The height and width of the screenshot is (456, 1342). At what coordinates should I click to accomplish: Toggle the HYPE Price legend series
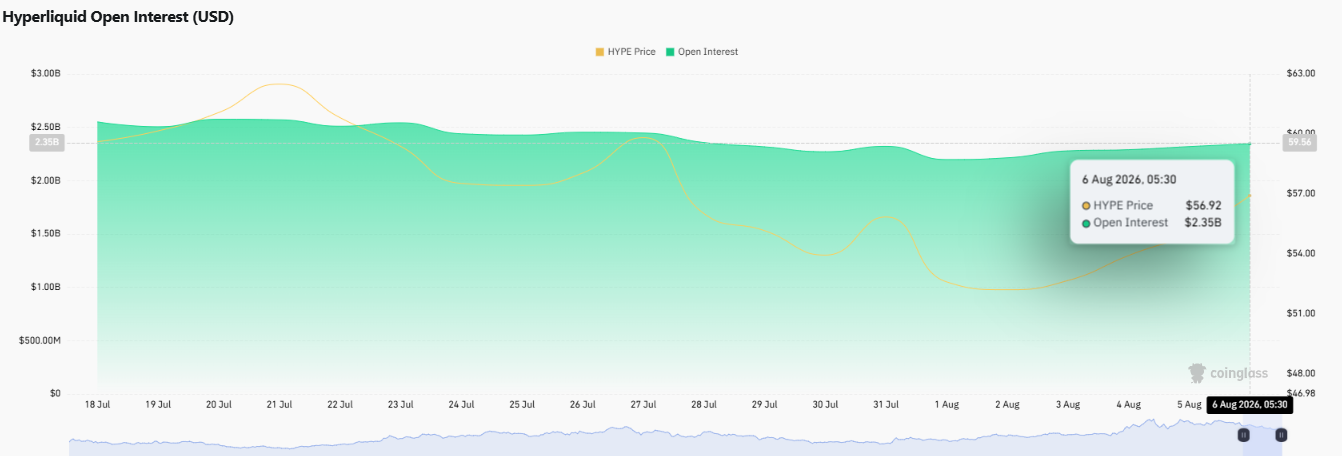click(x=625, y=51)
